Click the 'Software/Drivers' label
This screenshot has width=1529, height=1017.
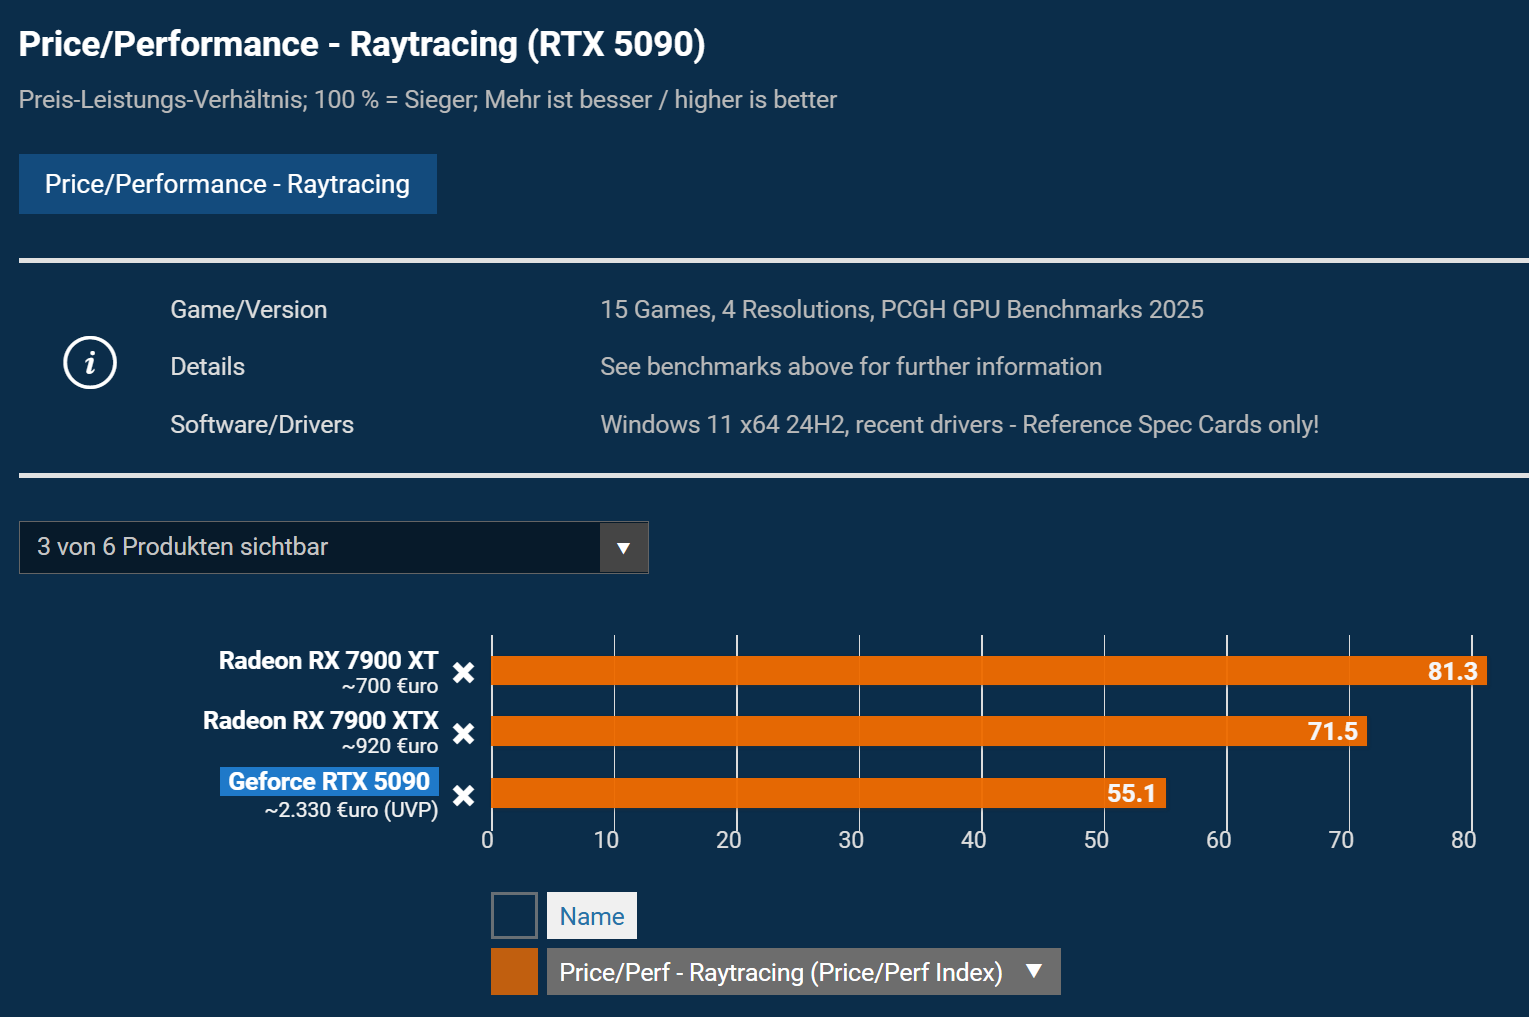tap(262, 425)
